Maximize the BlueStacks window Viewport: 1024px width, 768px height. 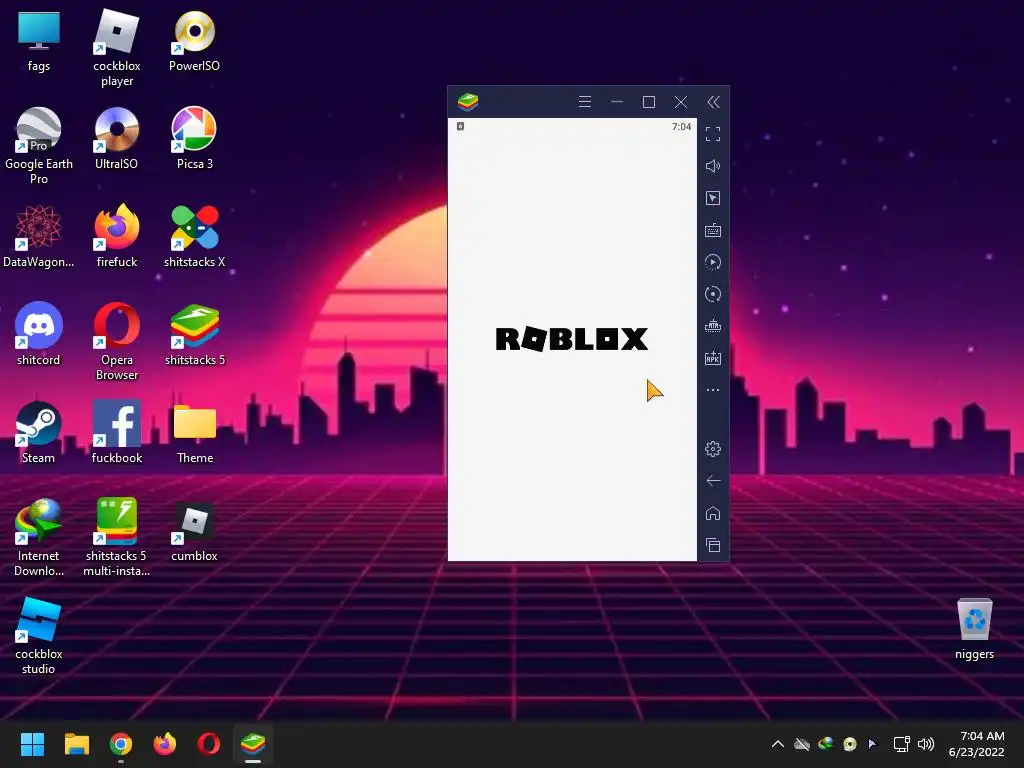click(x=648, y=102)
